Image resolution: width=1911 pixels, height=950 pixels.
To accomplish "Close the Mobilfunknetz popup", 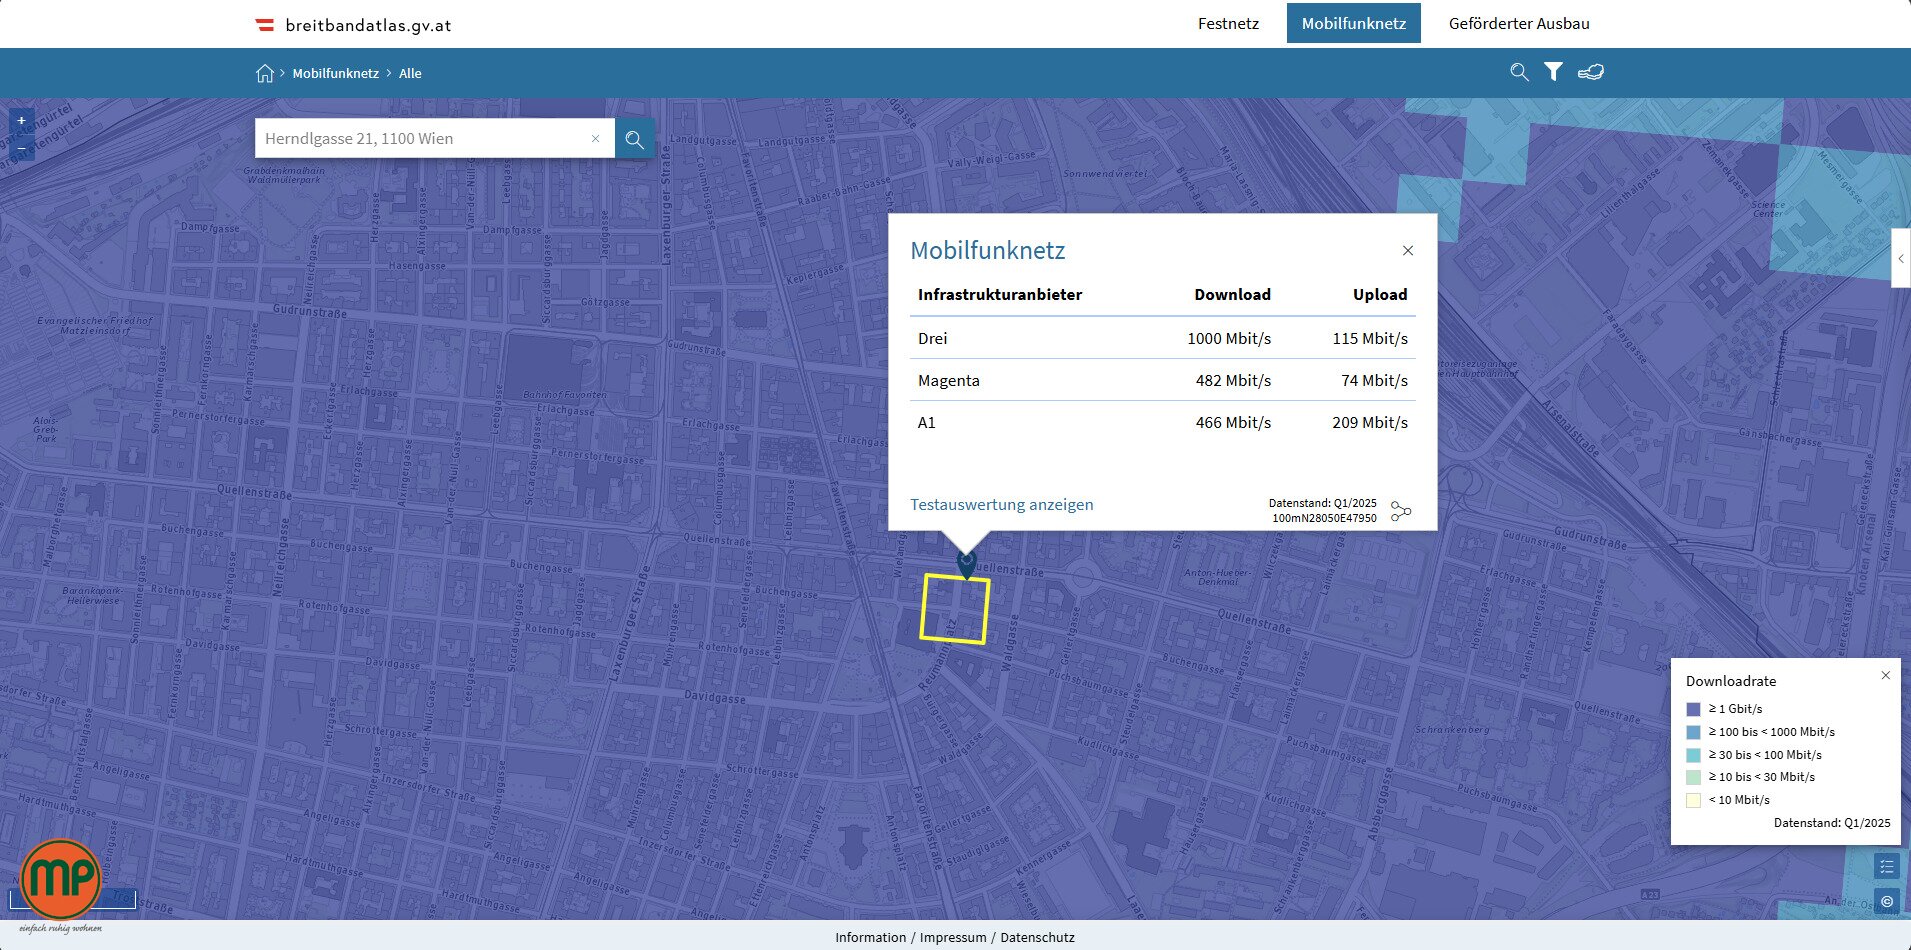I will [1407, 251].
